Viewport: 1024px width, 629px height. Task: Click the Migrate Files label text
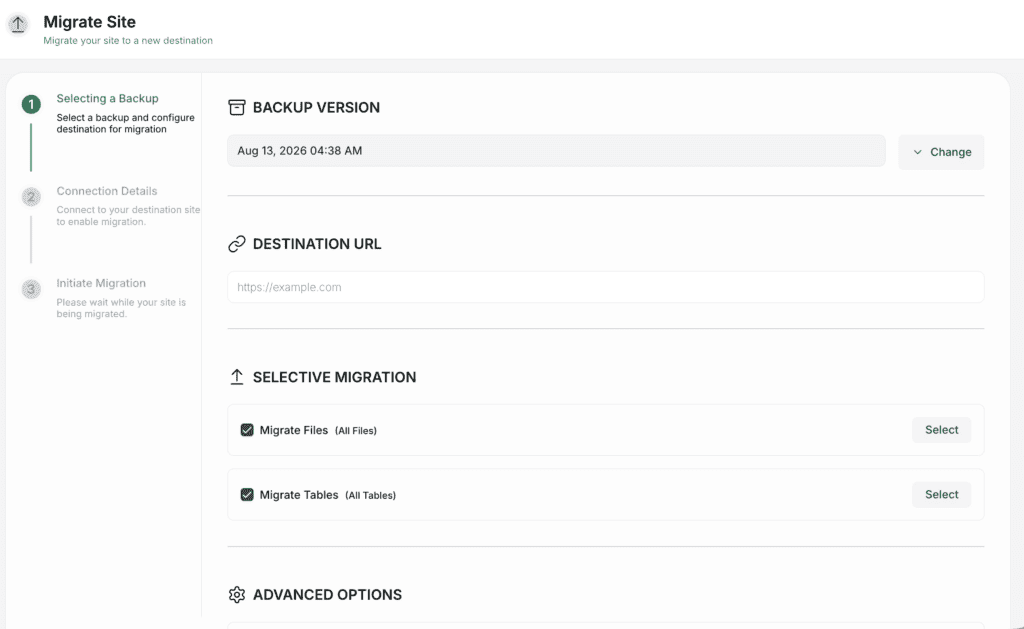pyautogui.click(x=294, y=430)
